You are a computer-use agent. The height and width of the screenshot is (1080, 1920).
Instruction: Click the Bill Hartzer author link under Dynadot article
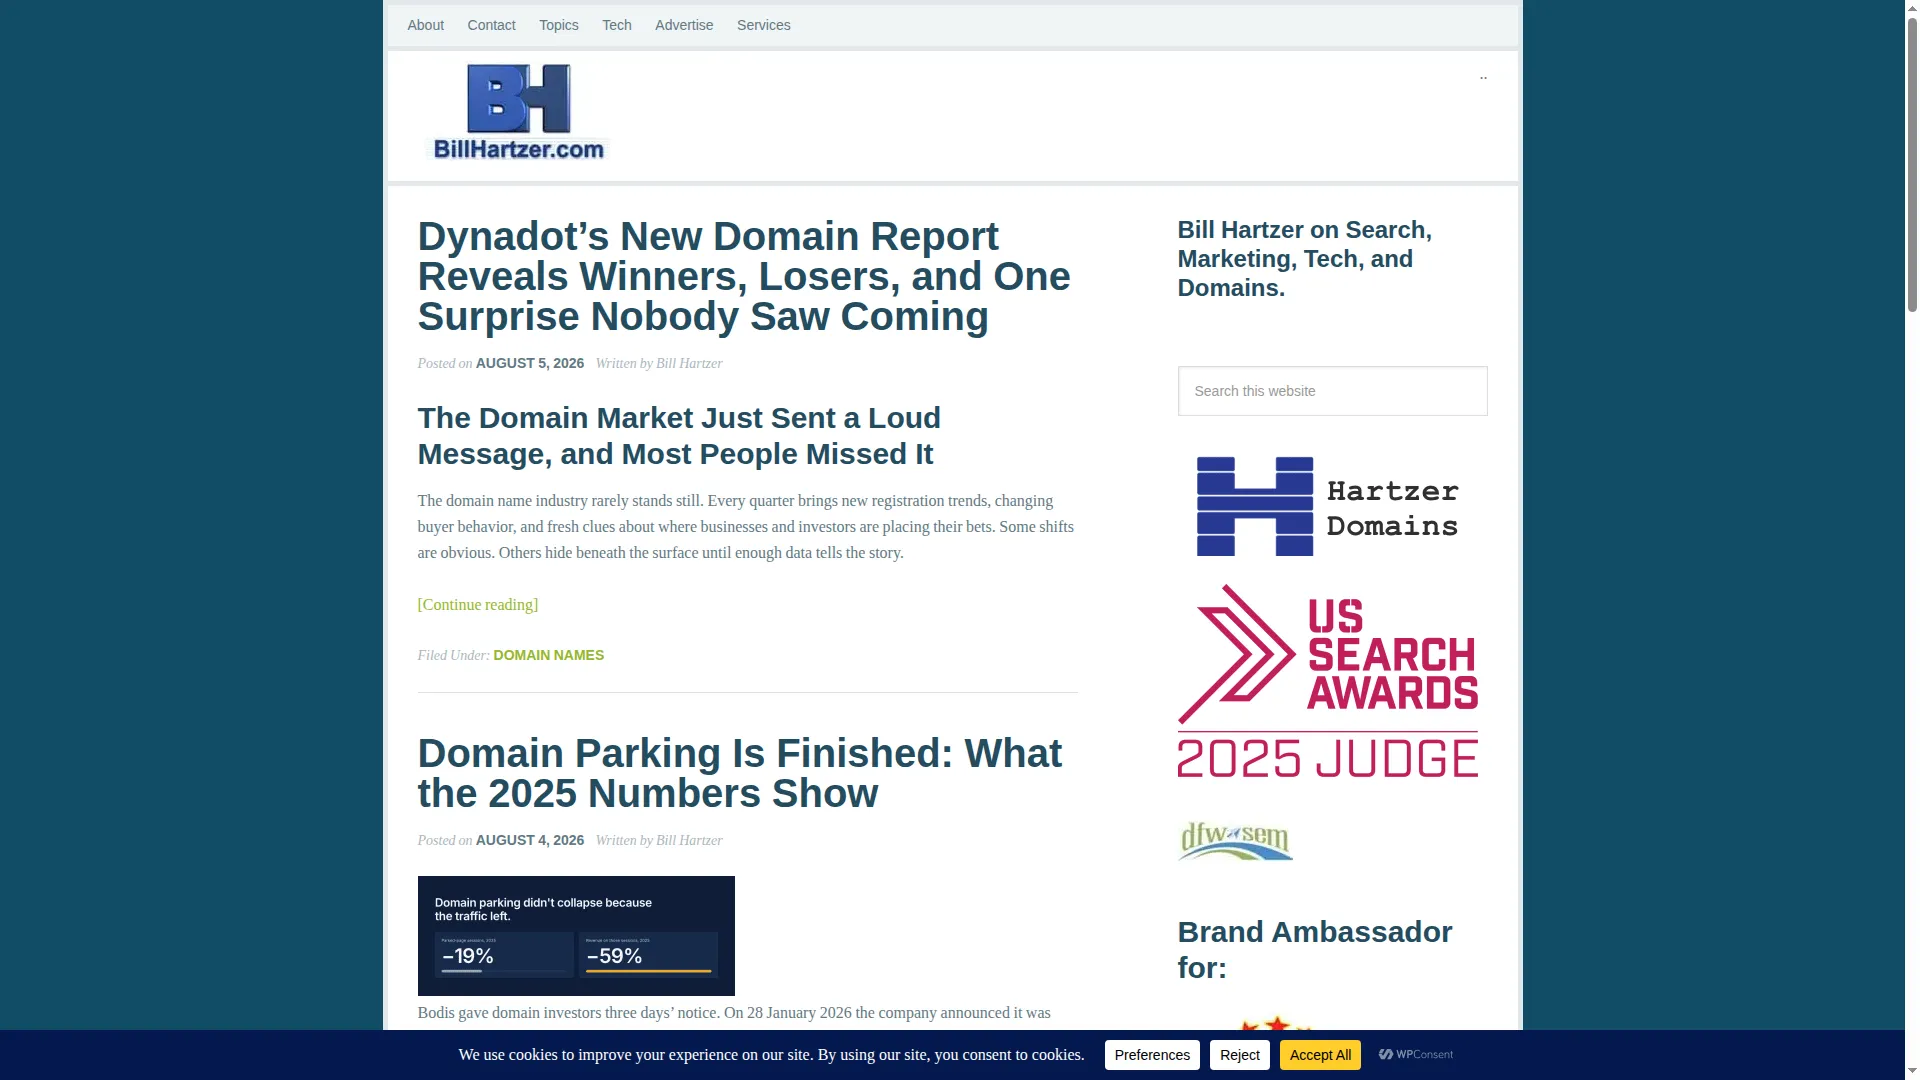[x=689, y=363]
